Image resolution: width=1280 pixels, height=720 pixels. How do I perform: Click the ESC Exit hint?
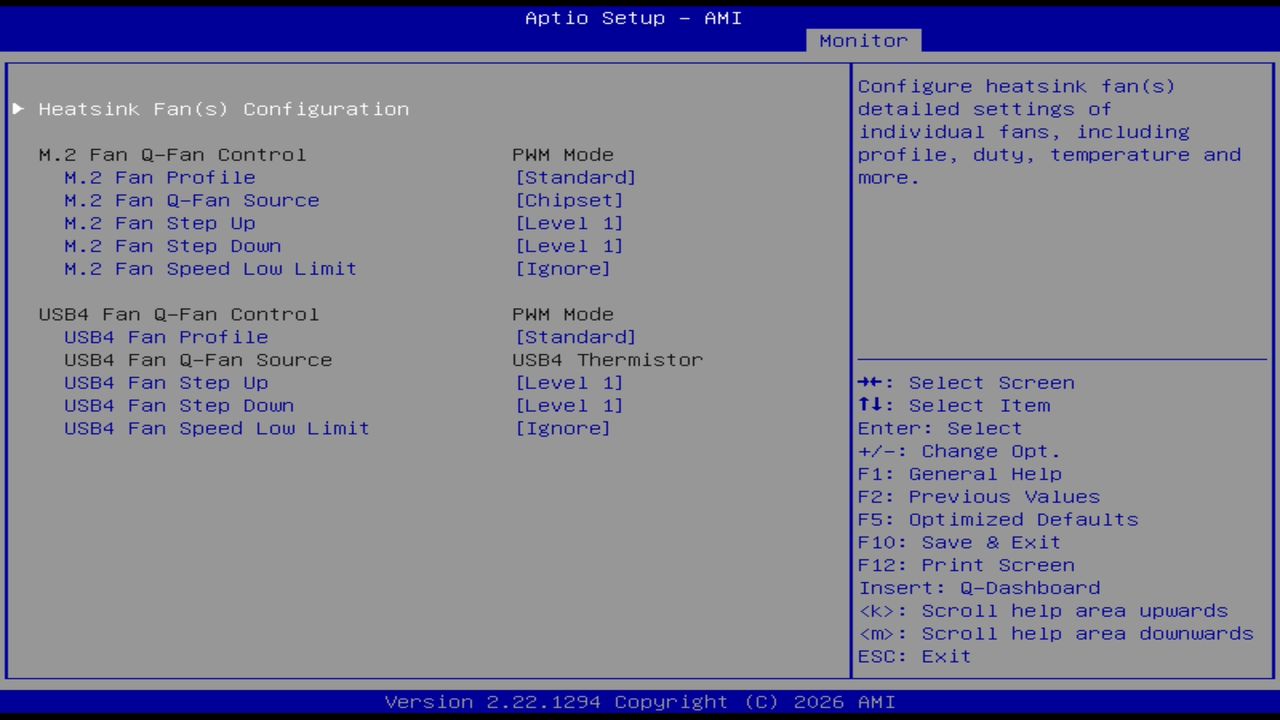tap(913, 656)
